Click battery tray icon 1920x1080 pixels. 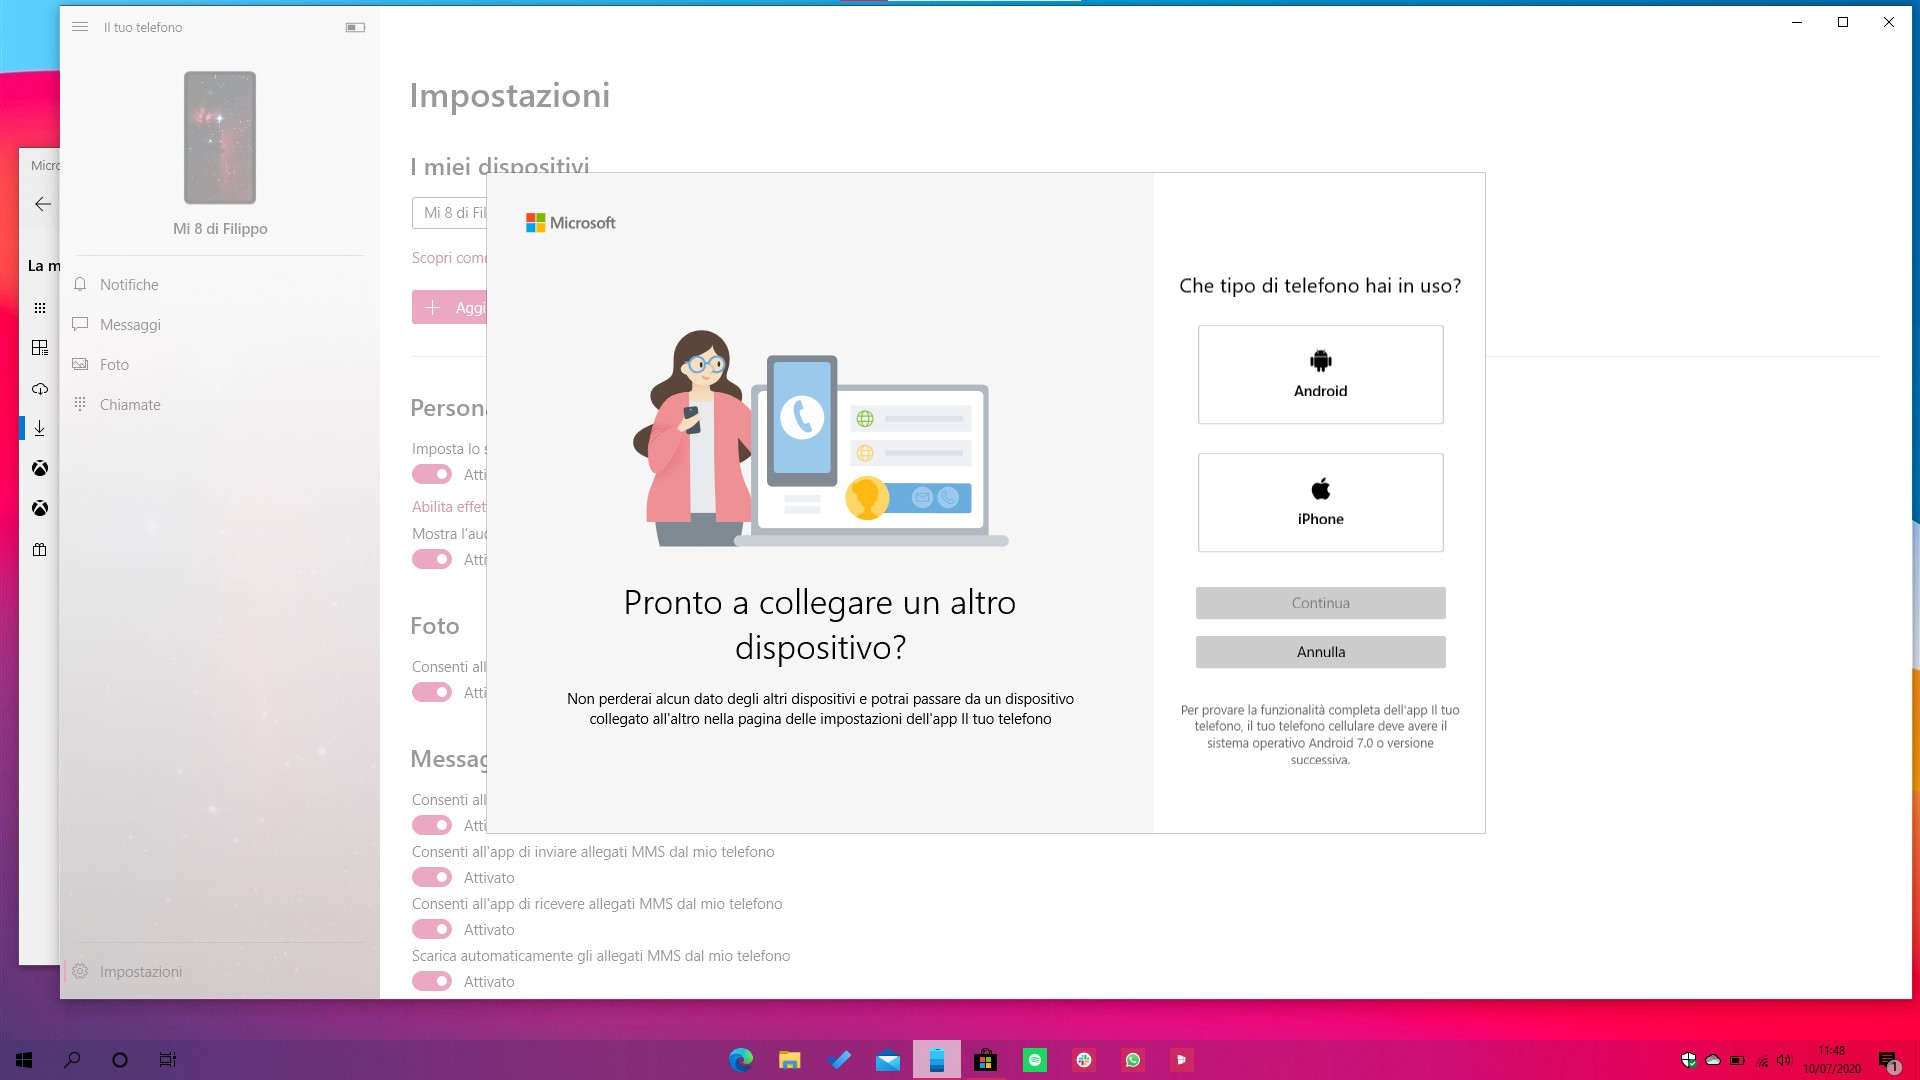1738,1060
